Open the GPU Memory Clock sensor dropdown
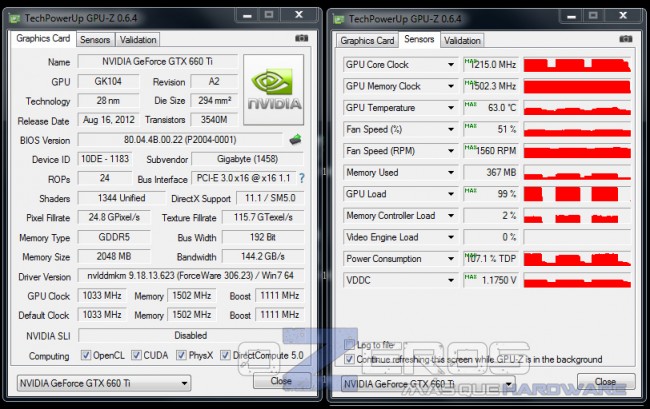Image resolution: width=650 pixels, height=409 pixels. click(x=451, y=86)
